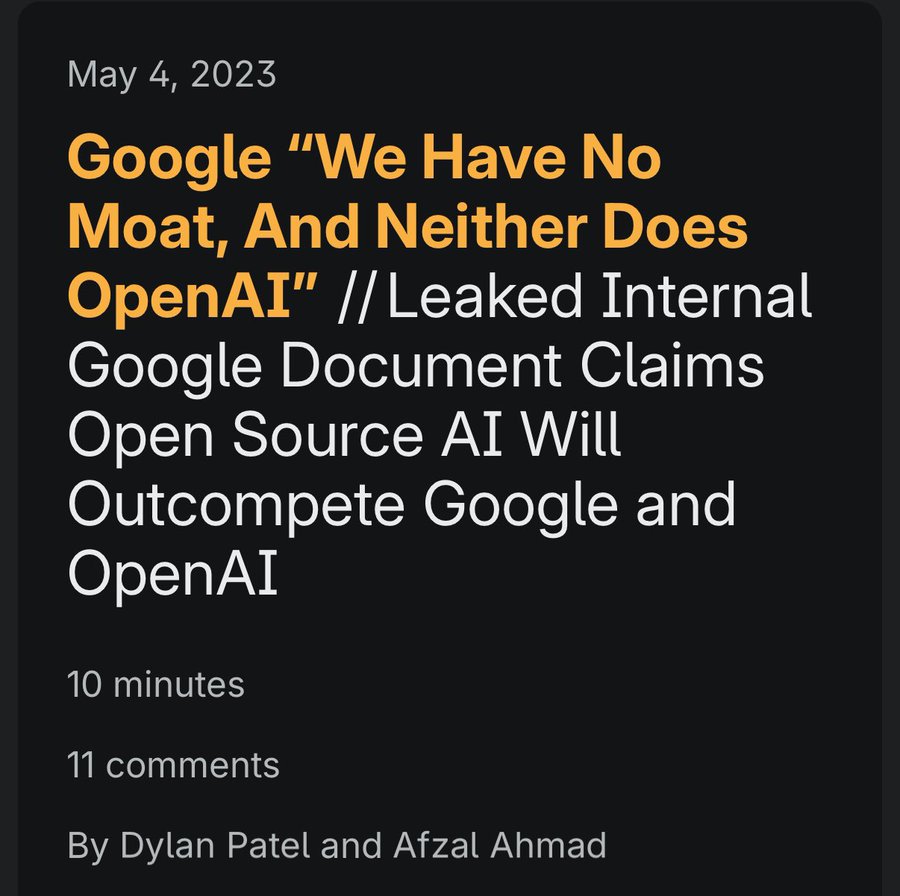Click the "Google Document Claims" subtitle line
The height and width of the screenshot is (896, 900).
pyautogui.click(x=415, y=366)
